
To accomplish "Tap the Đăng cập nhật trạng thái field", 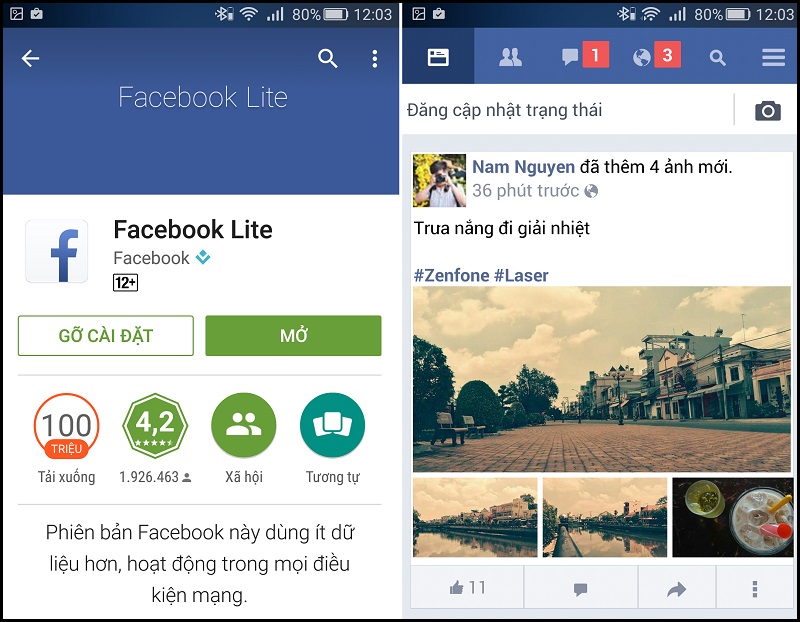I will coord(567,110).
